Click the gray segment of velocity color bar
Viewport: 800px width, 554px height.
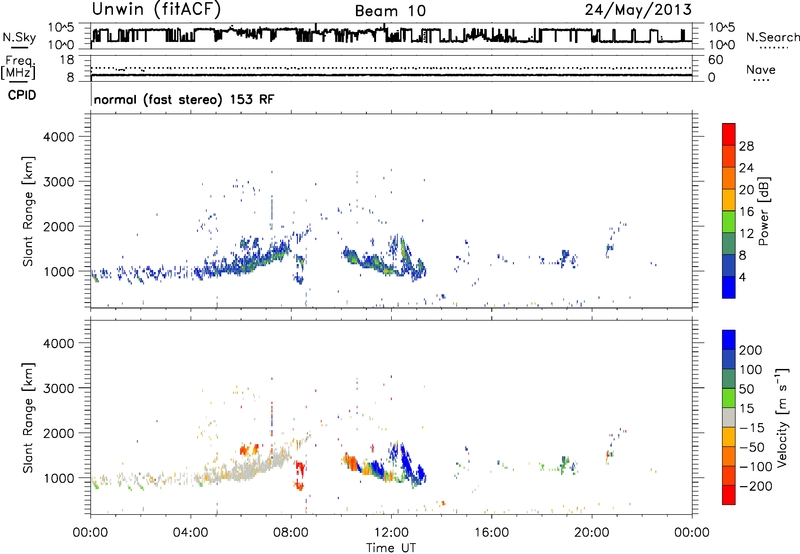(x=729, y=418)
